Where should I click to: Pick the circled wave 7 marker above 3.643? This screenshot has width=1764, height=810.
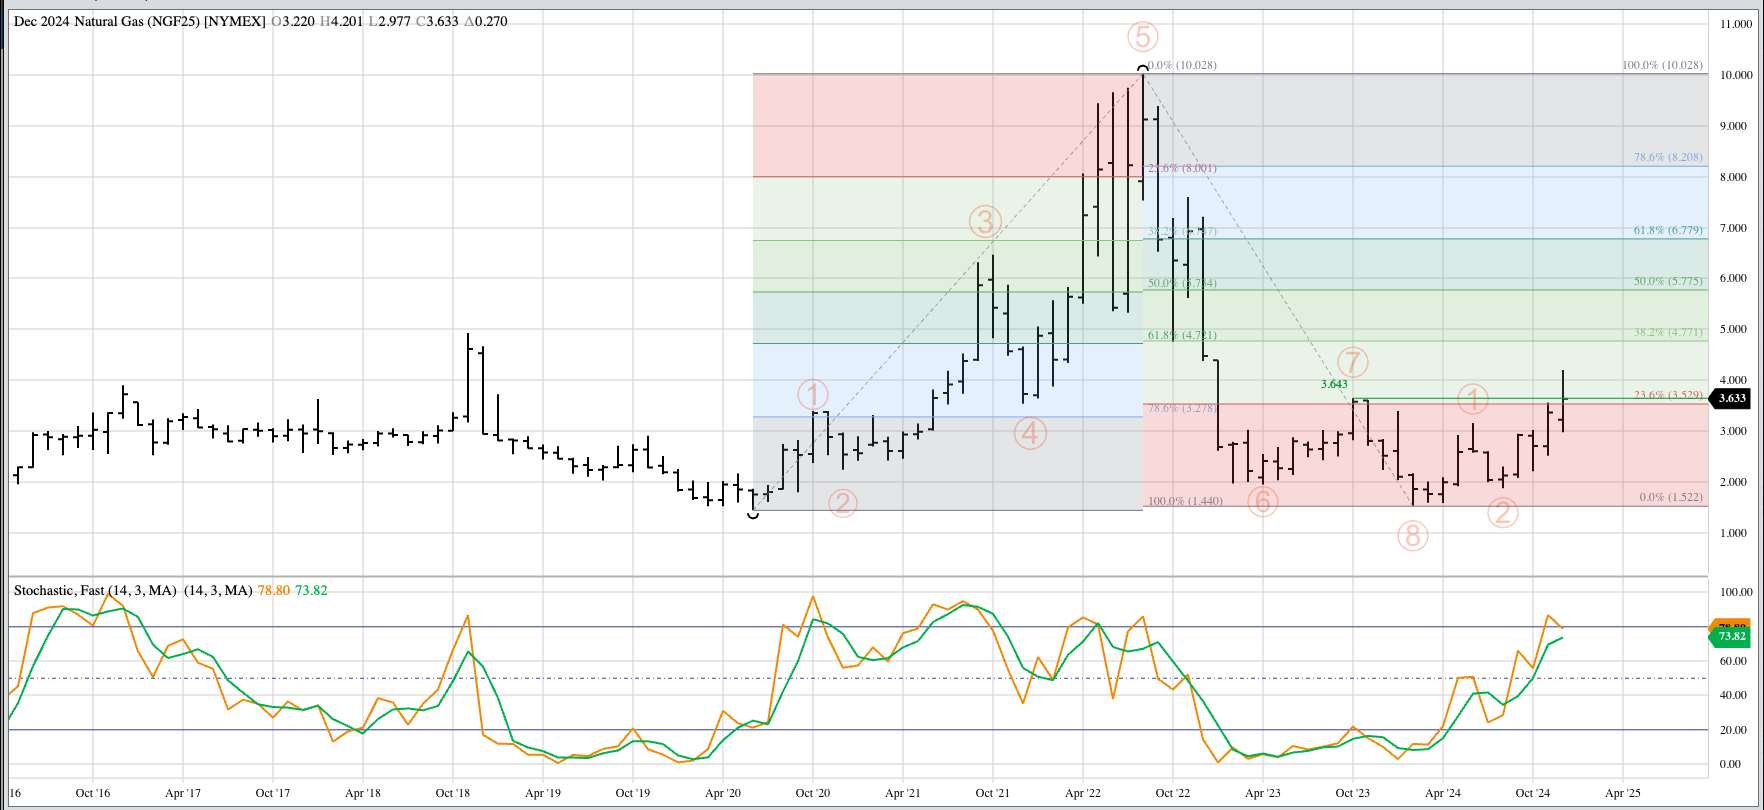[1352, 362]
